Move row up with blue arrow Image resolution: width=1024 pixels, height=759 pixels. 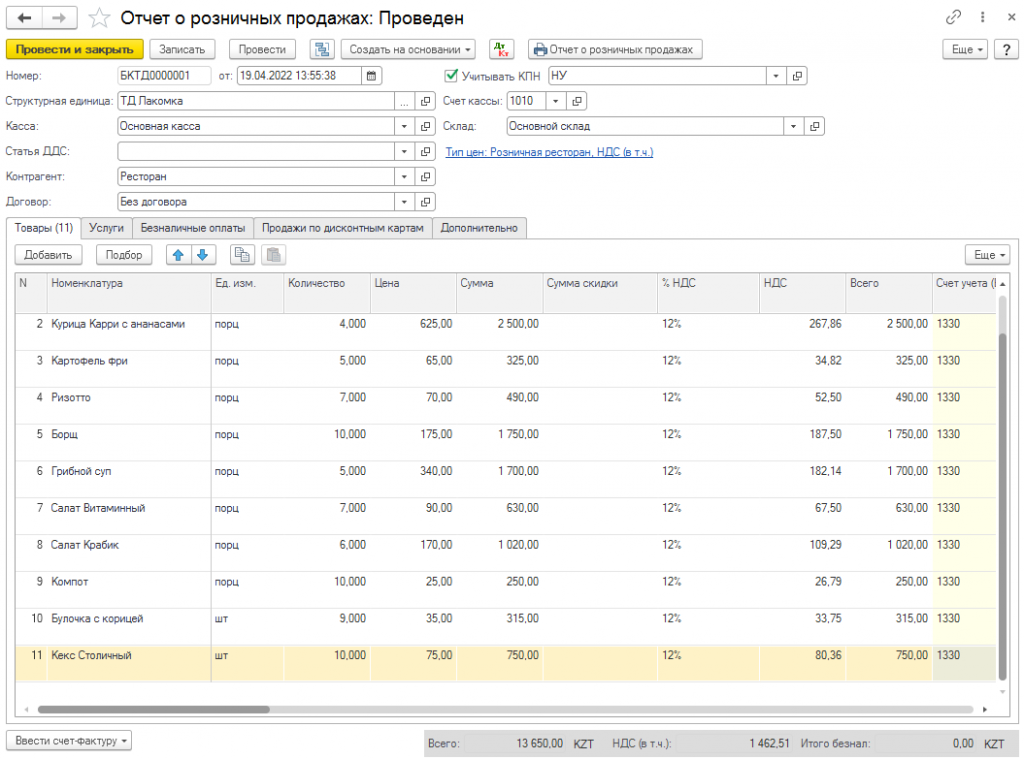(x=178, y=255)
